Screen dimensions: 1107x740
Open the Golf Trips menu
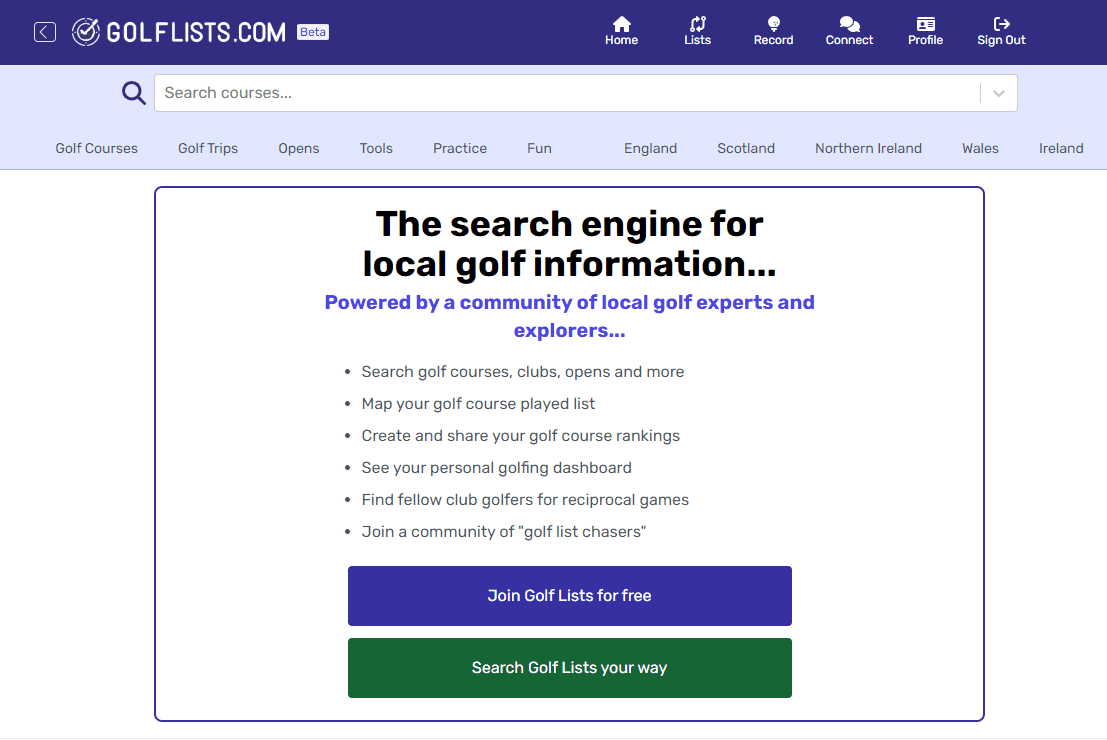(208, 148)
